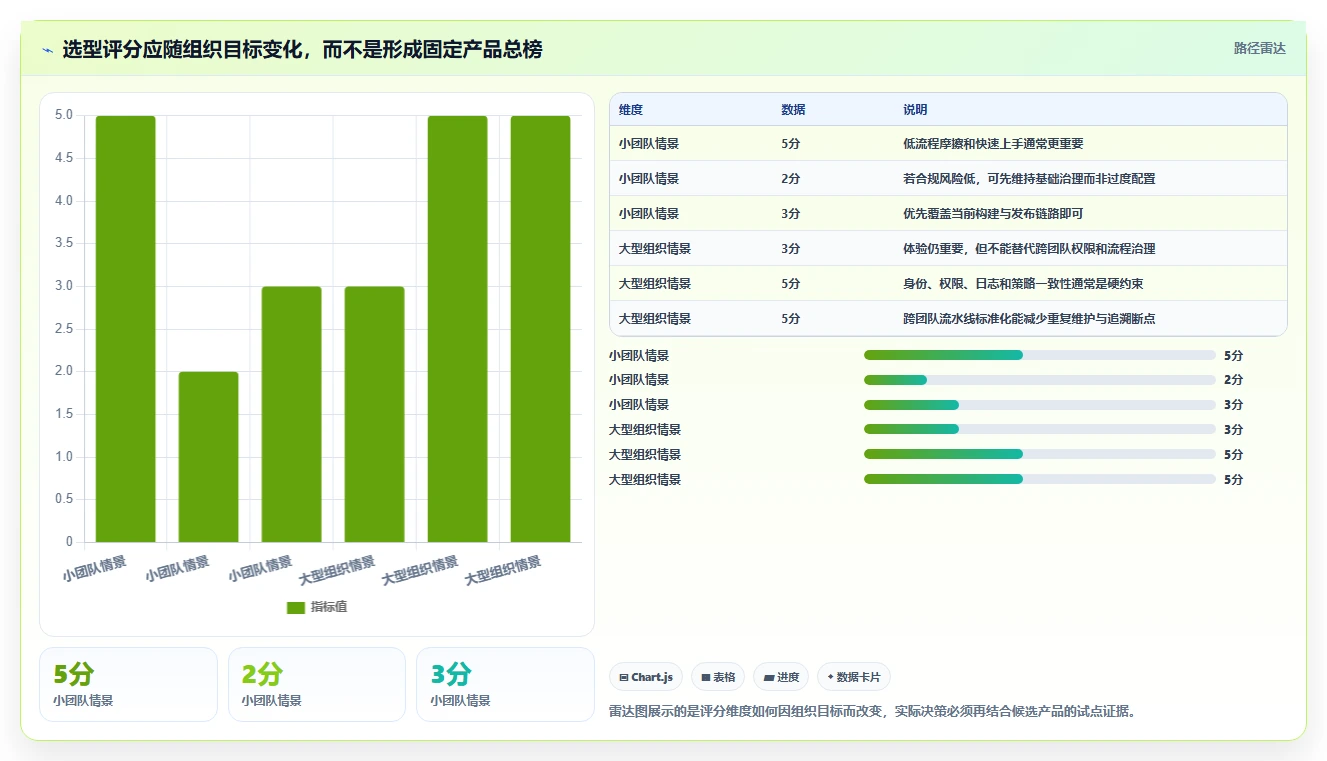Screen dimensions: 1327x761
Task: Click the 数据卡片 chip
Action: (854, 677)
